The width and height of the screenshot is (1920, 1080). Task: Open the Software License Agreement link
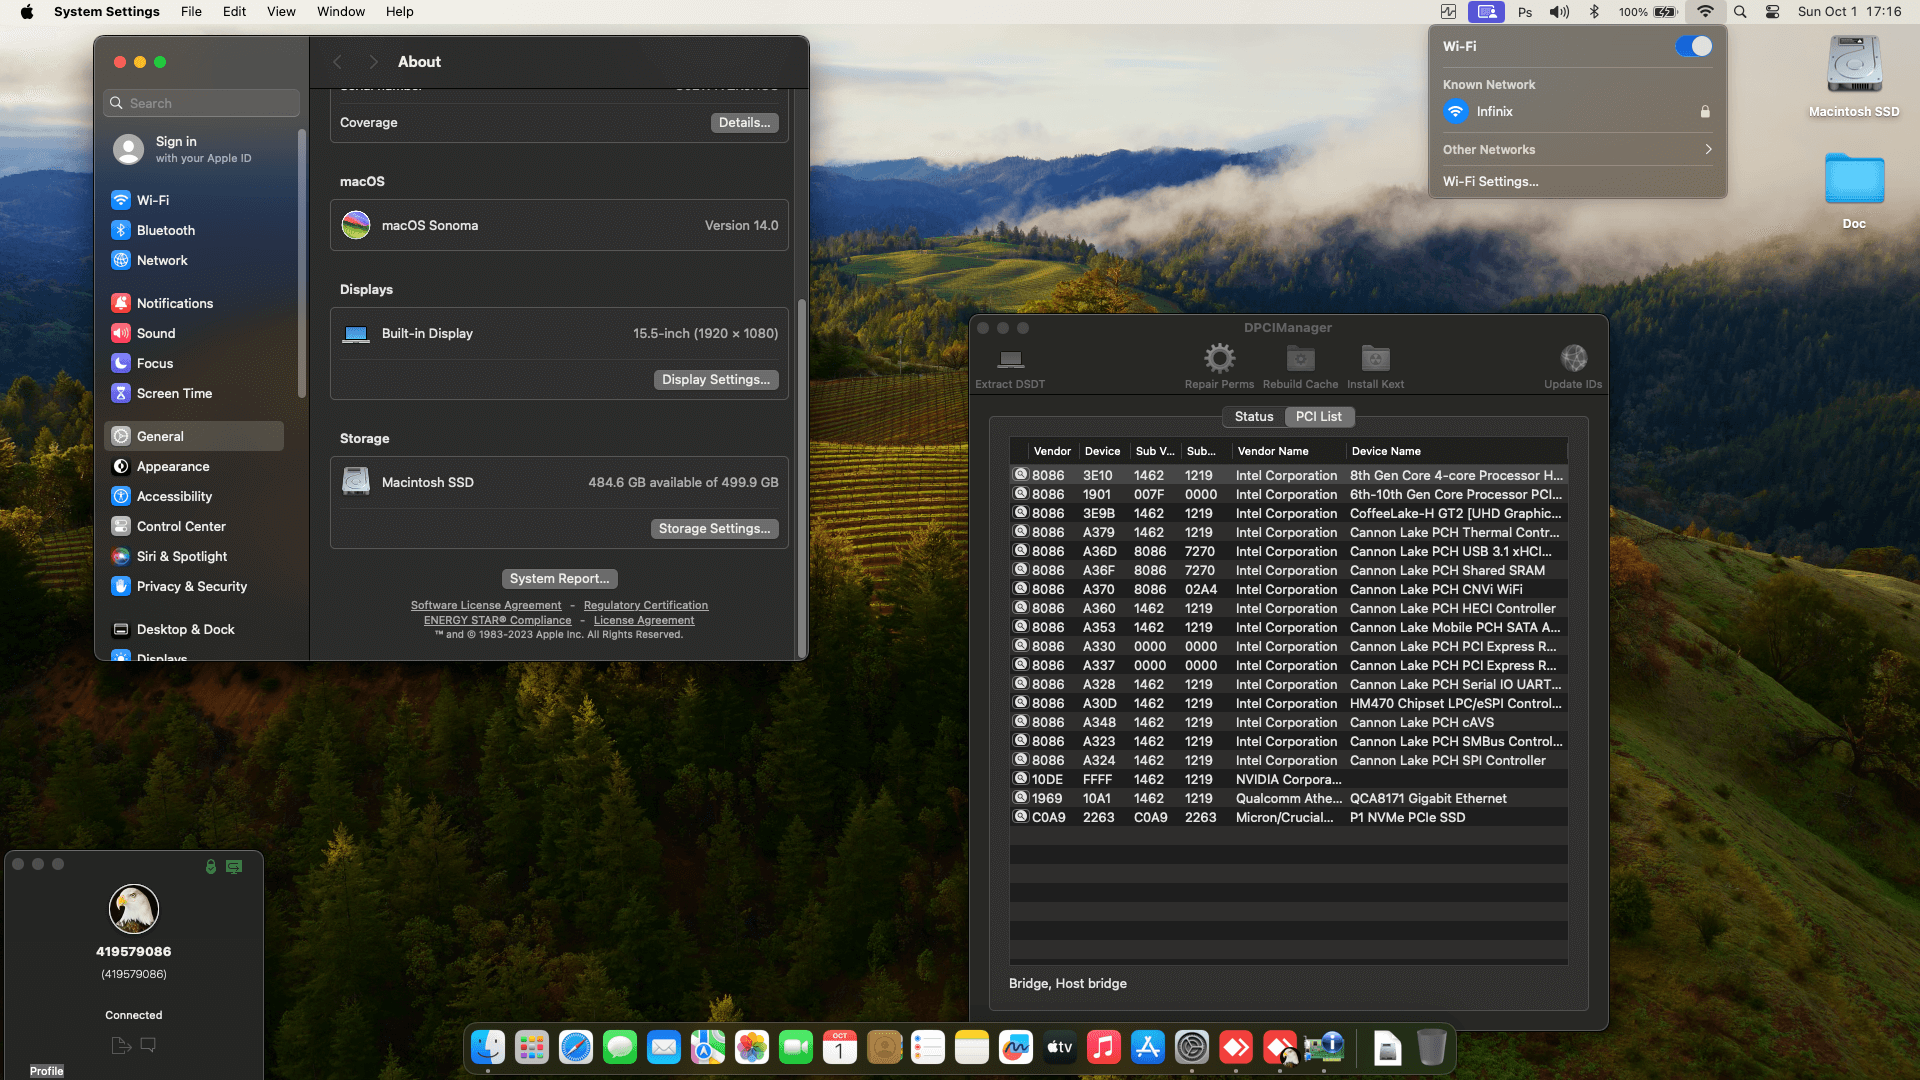pyautogui.click(x=486, y=604)
